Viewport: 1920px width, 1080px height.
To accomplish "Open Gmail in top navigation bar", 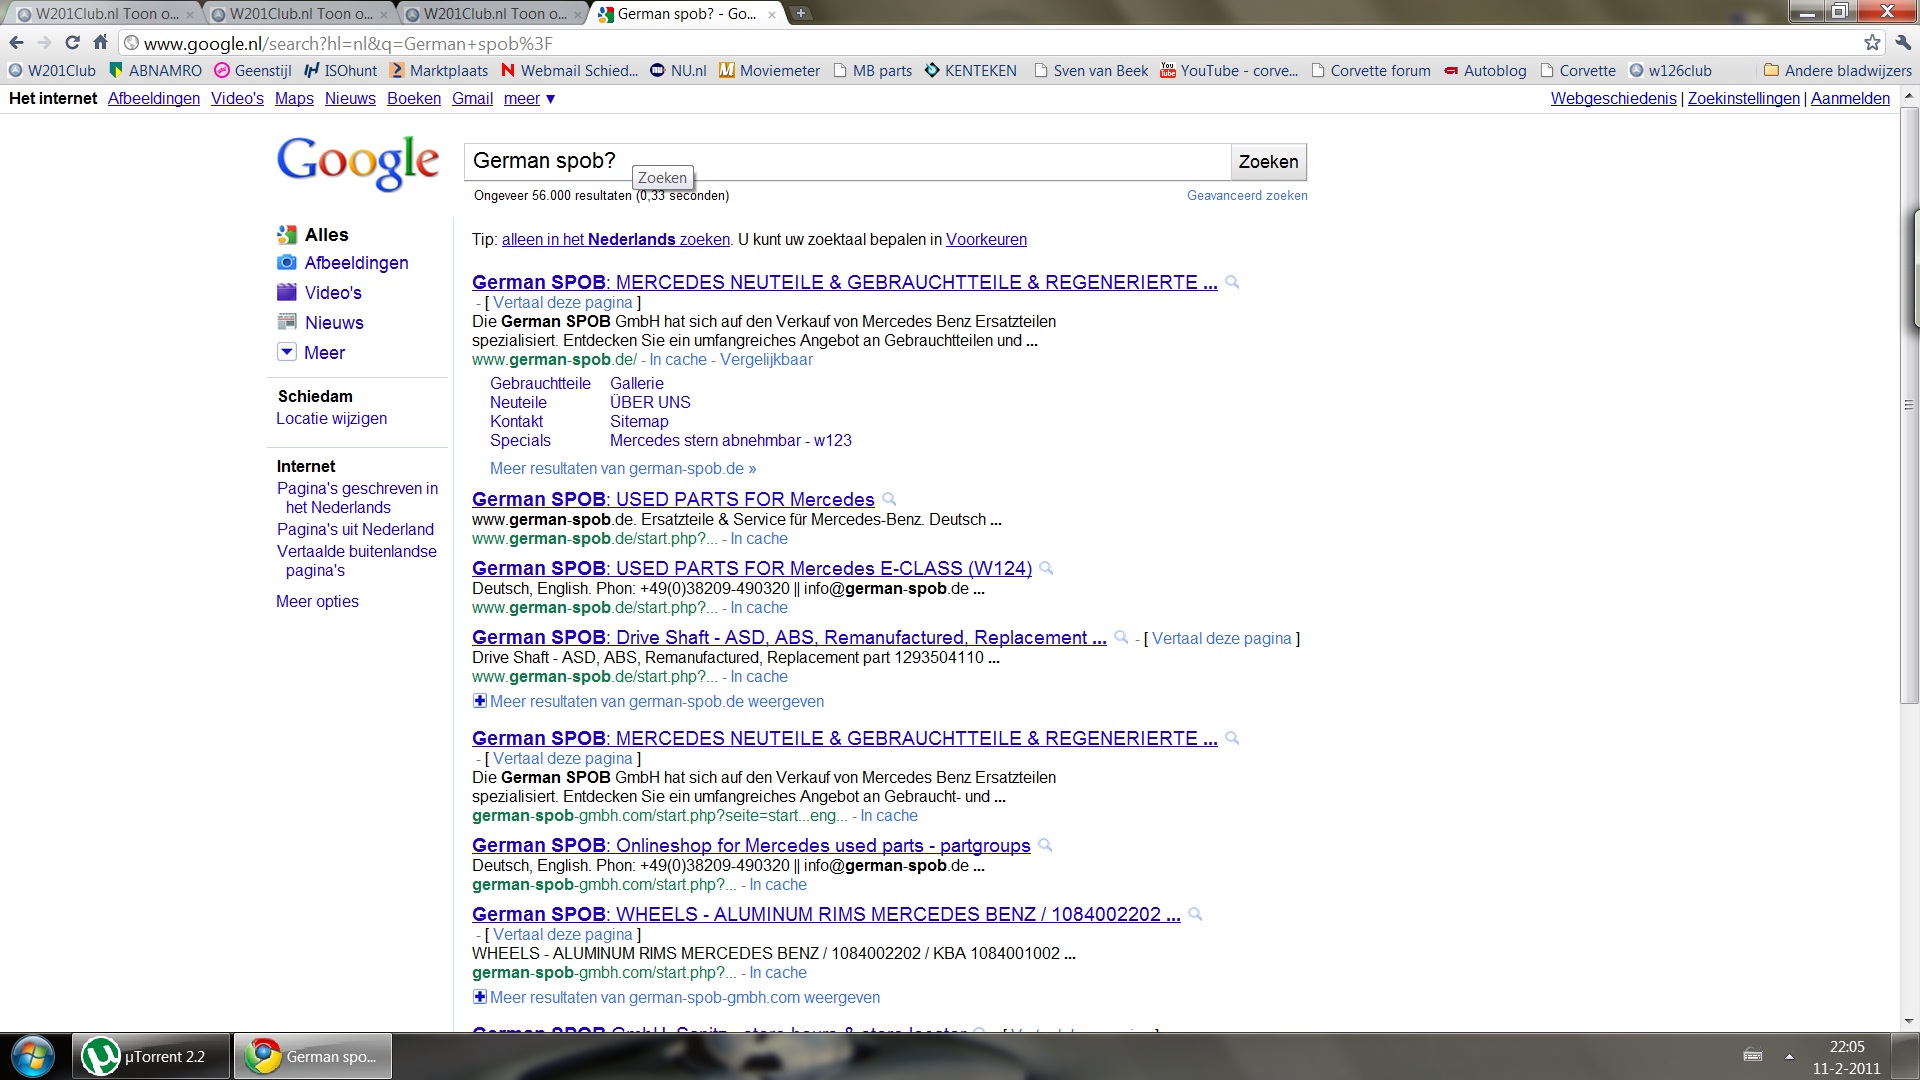I will point(472,98).
